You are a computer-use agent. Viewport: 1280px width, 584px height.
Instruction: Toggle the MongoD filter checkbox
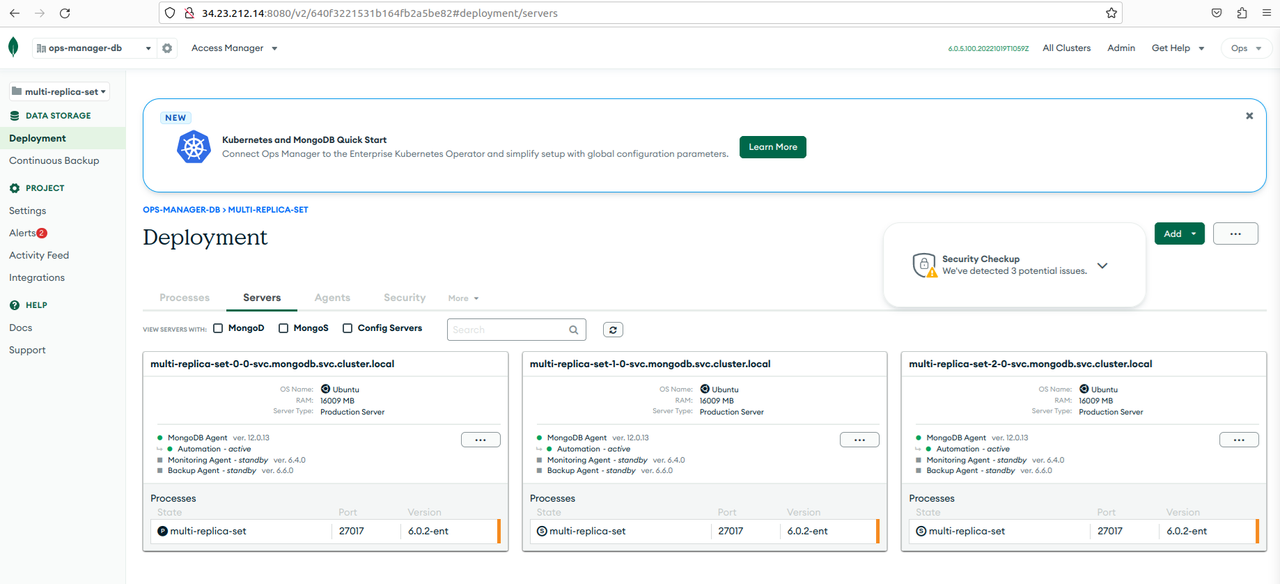pyautogui.click(x=218, y=328)
